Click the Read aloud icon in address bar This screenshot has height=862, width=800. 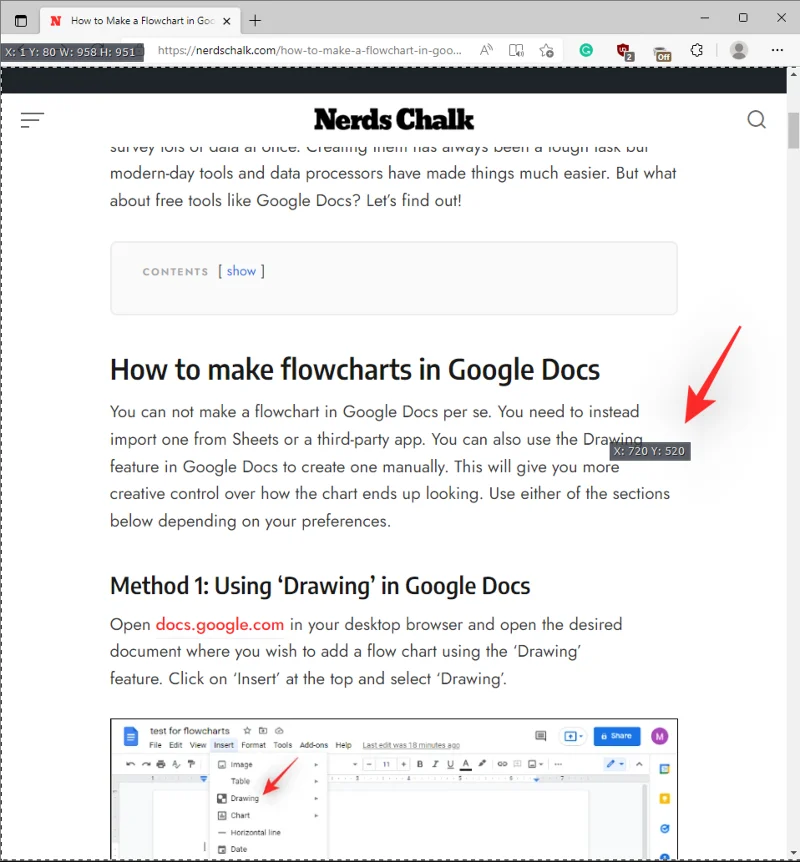486,50
